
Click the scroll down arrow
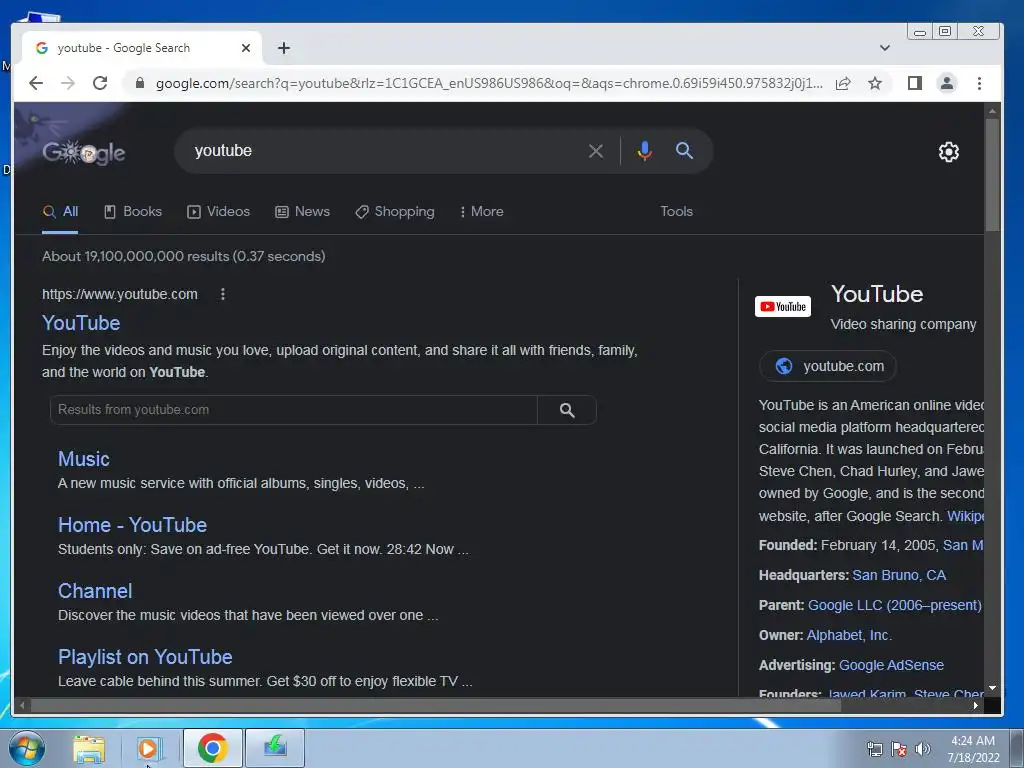click(992, 688)
